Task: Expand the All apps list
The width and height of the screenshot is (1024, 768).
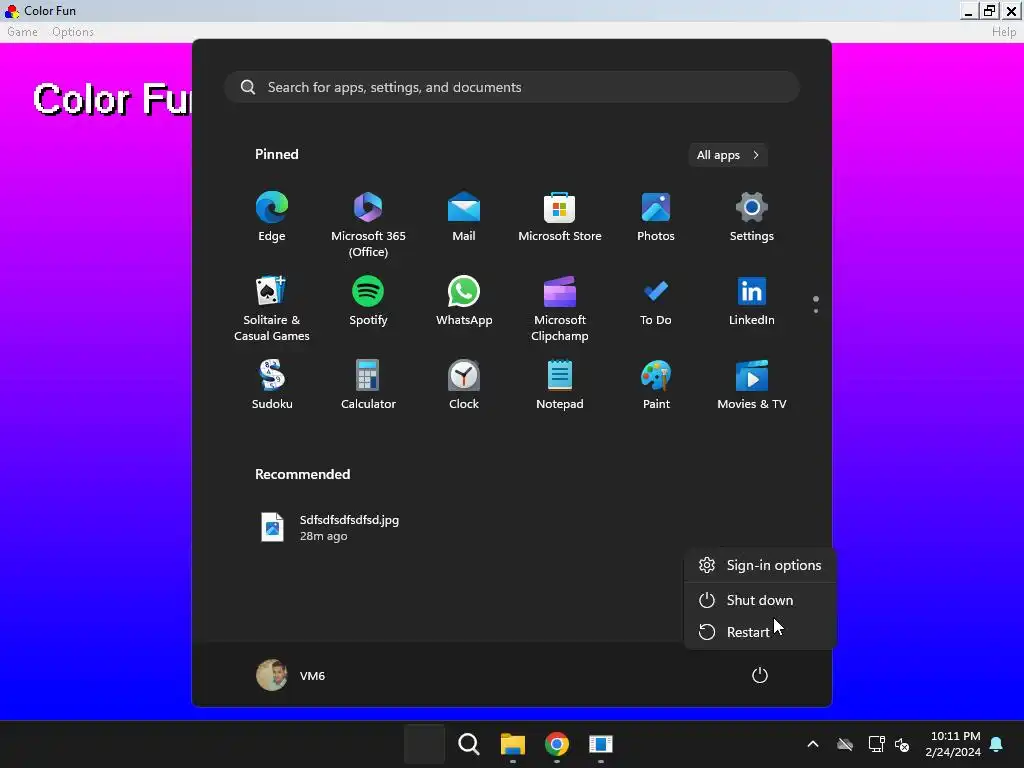Action: (x=728, y=155)
